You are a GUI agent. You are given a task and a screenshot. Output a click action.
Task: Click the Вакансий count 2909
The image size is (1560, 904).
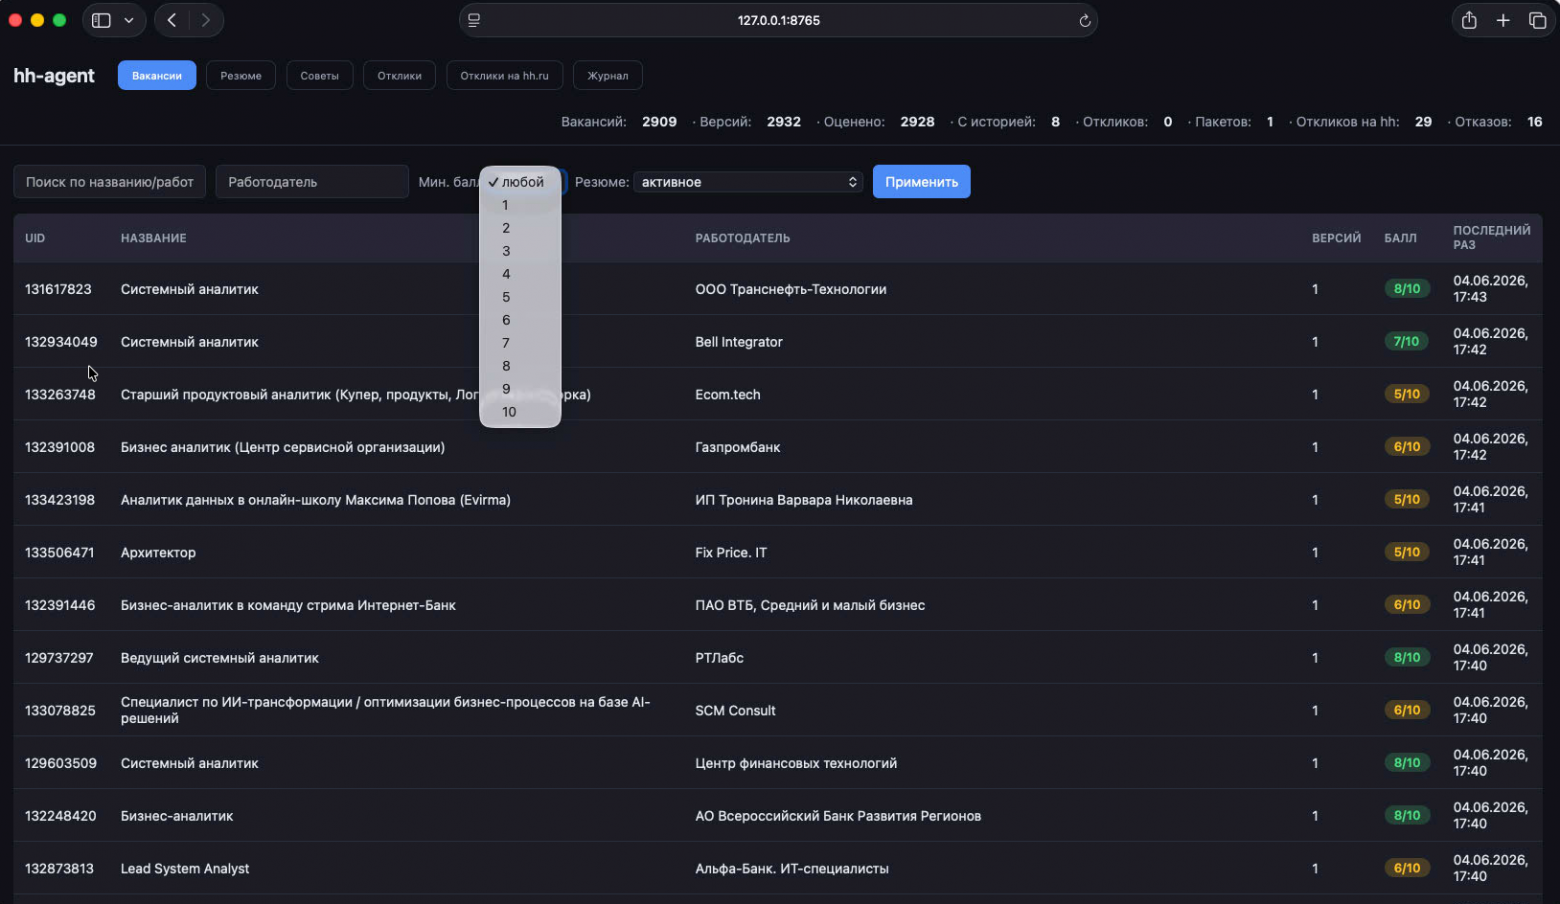coord(659,122)
